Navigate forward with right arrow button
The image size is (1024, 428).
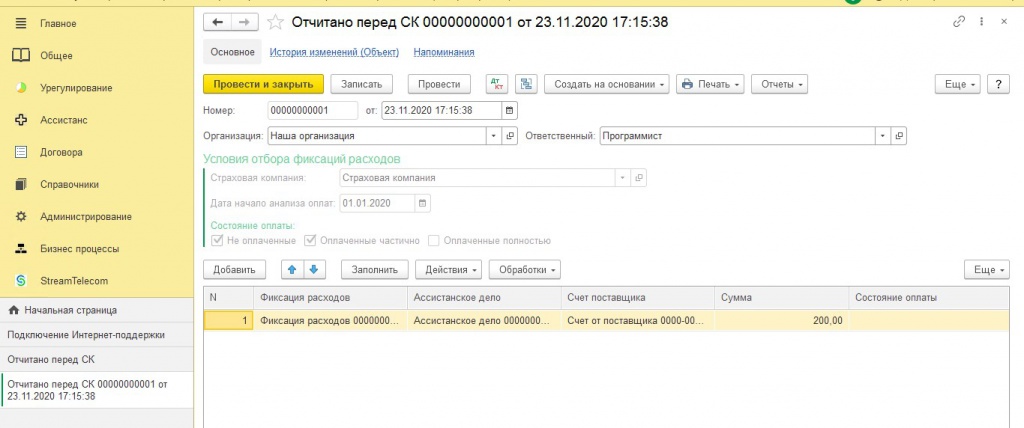(x=244, y=22)
